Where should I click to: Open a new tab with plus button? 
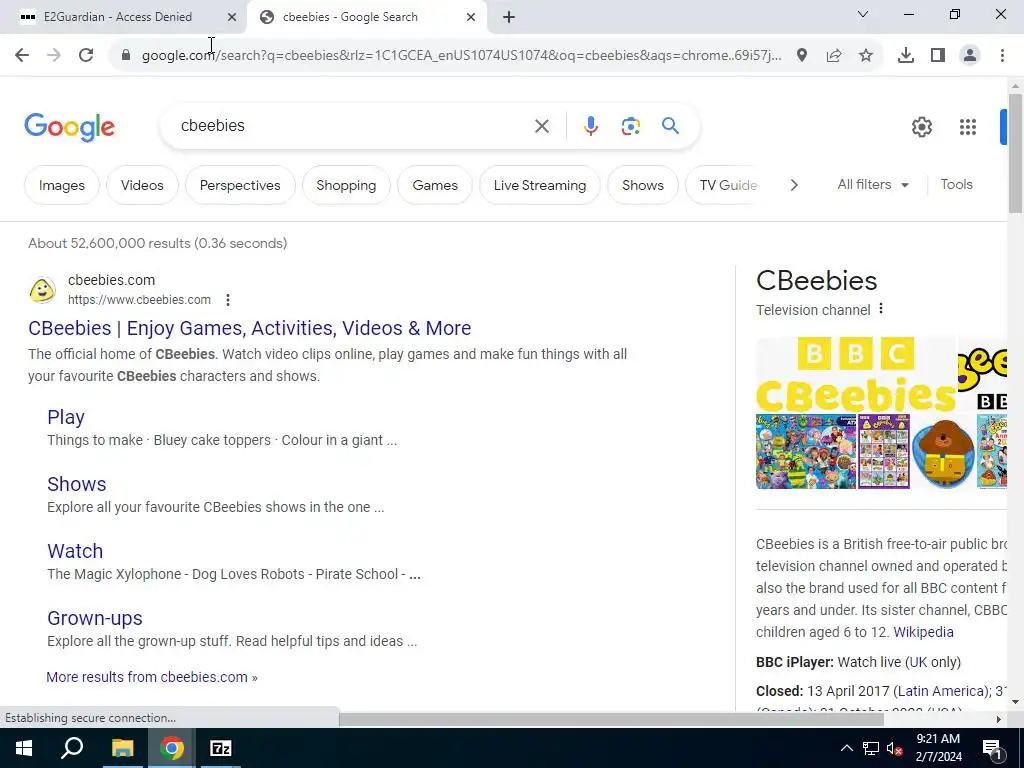[x=509, y=17]
